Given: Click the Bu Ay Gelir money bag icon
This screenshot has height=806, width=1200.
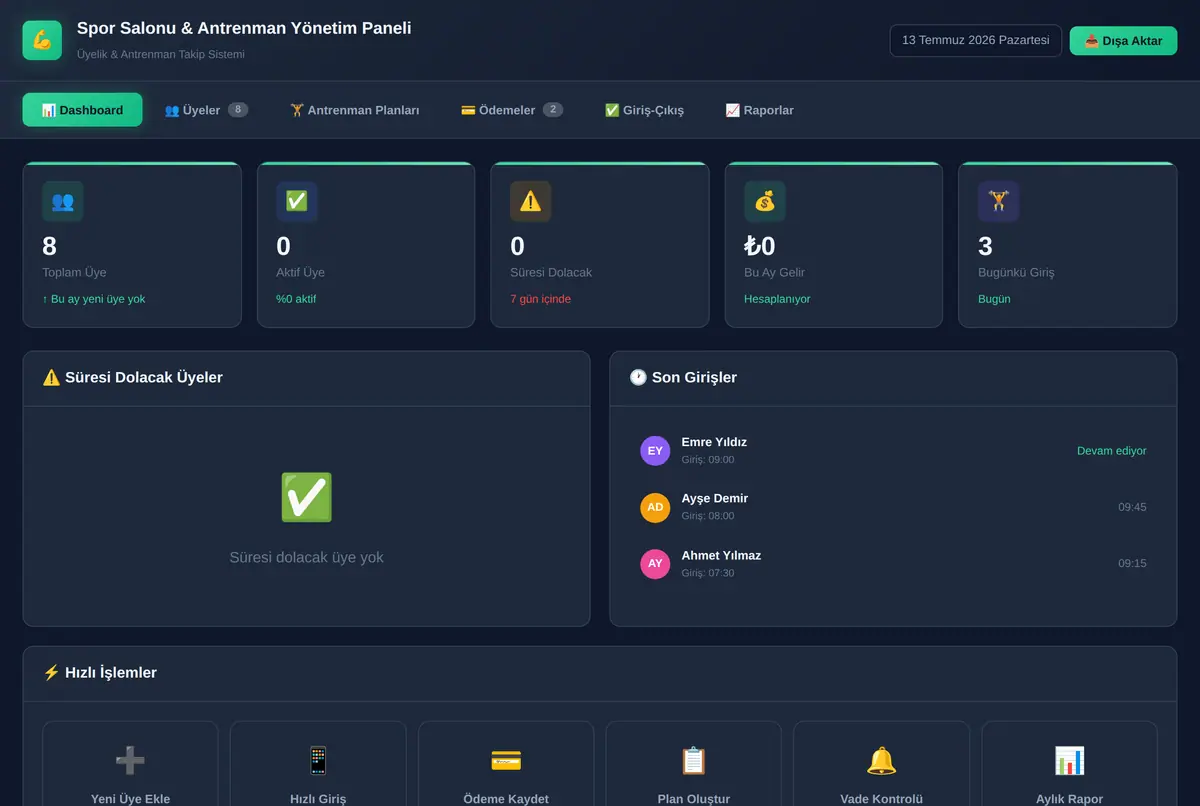Looking at the screenshot, I should tap(765, 201).
